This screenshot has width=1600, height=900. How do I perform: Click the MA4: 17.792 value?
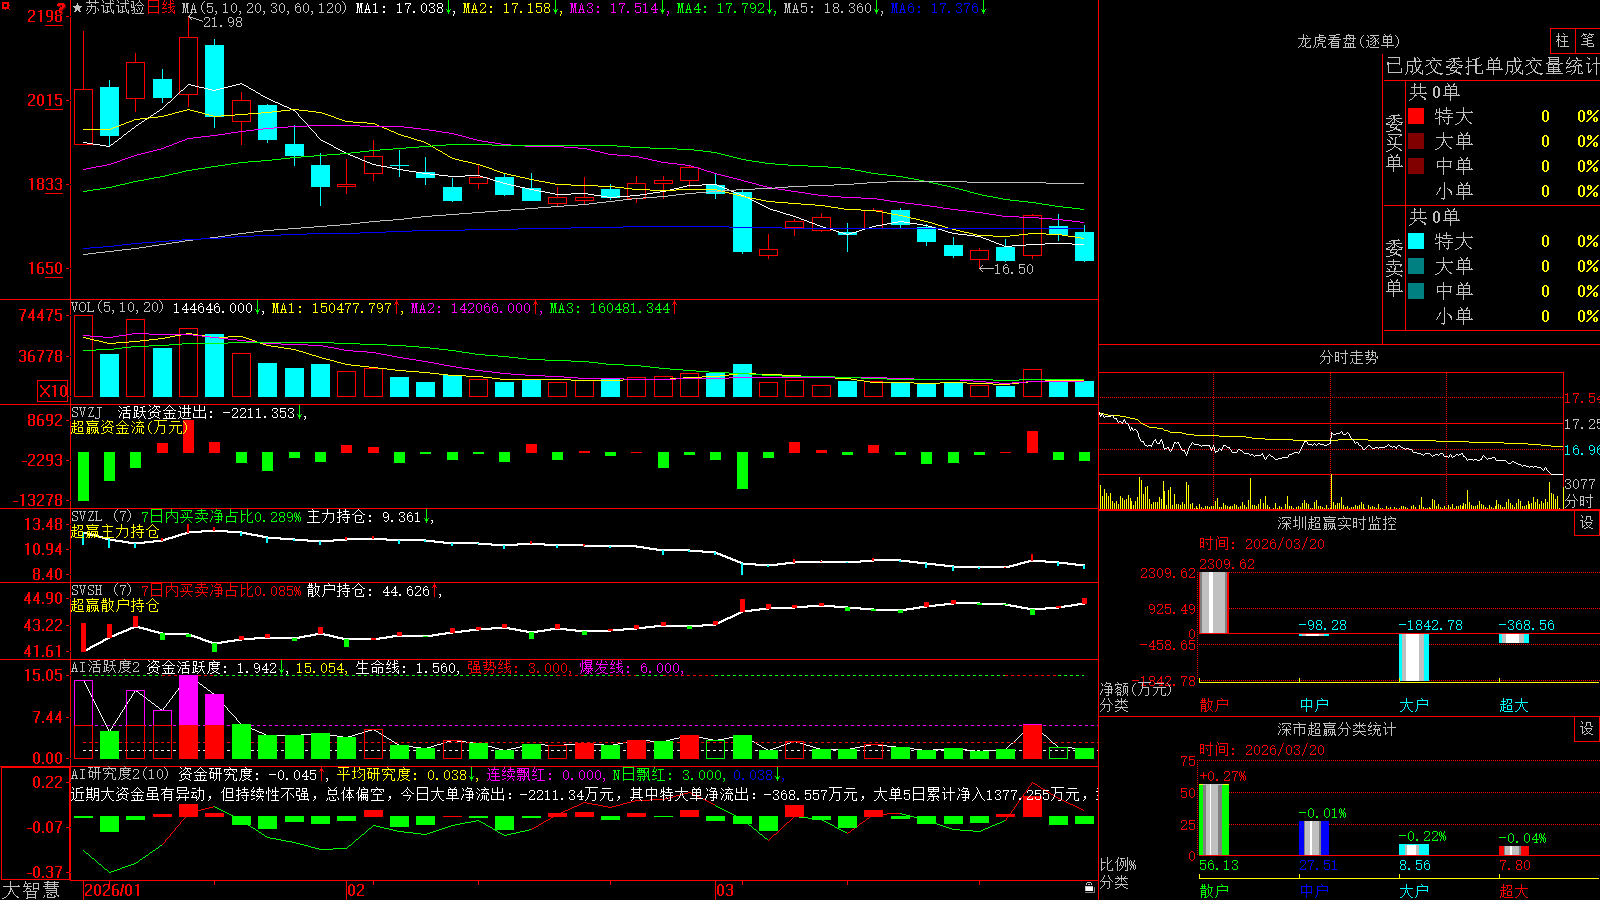pos(724,8)
